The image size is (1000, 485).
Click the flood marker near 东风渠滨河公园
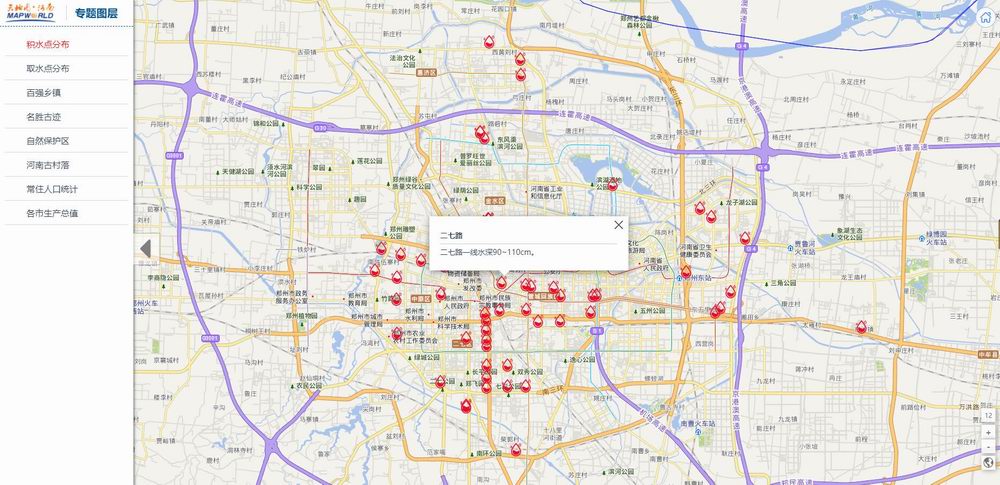click(478, 135)
